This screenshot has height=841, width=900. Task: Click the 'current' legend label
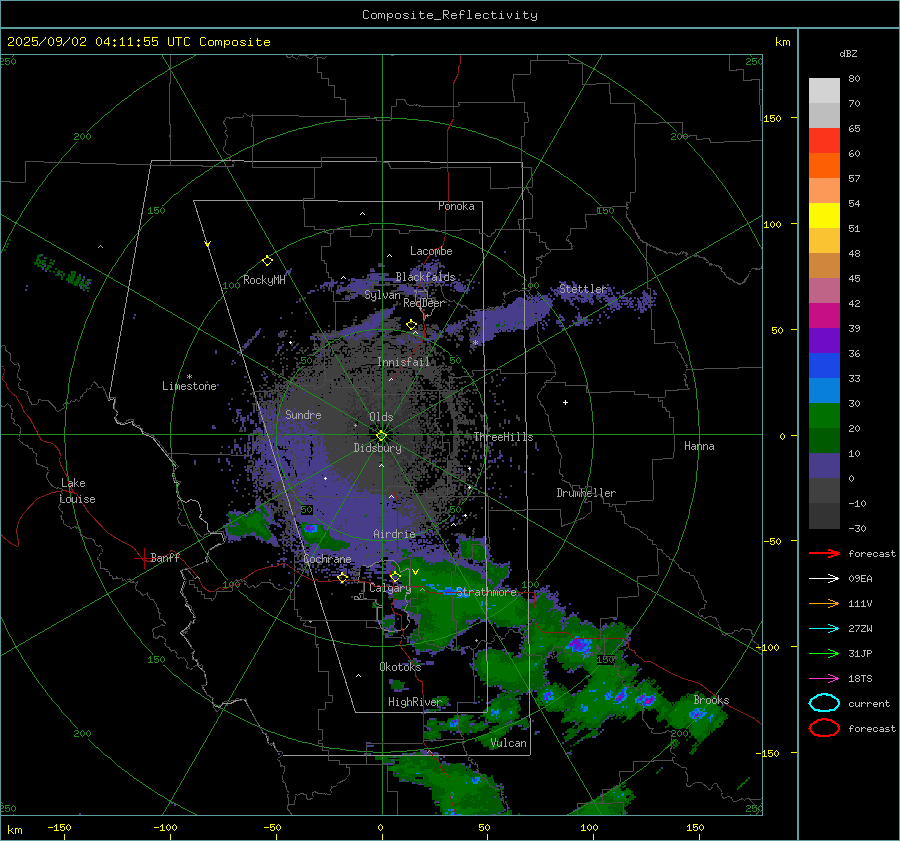[869, 703]
